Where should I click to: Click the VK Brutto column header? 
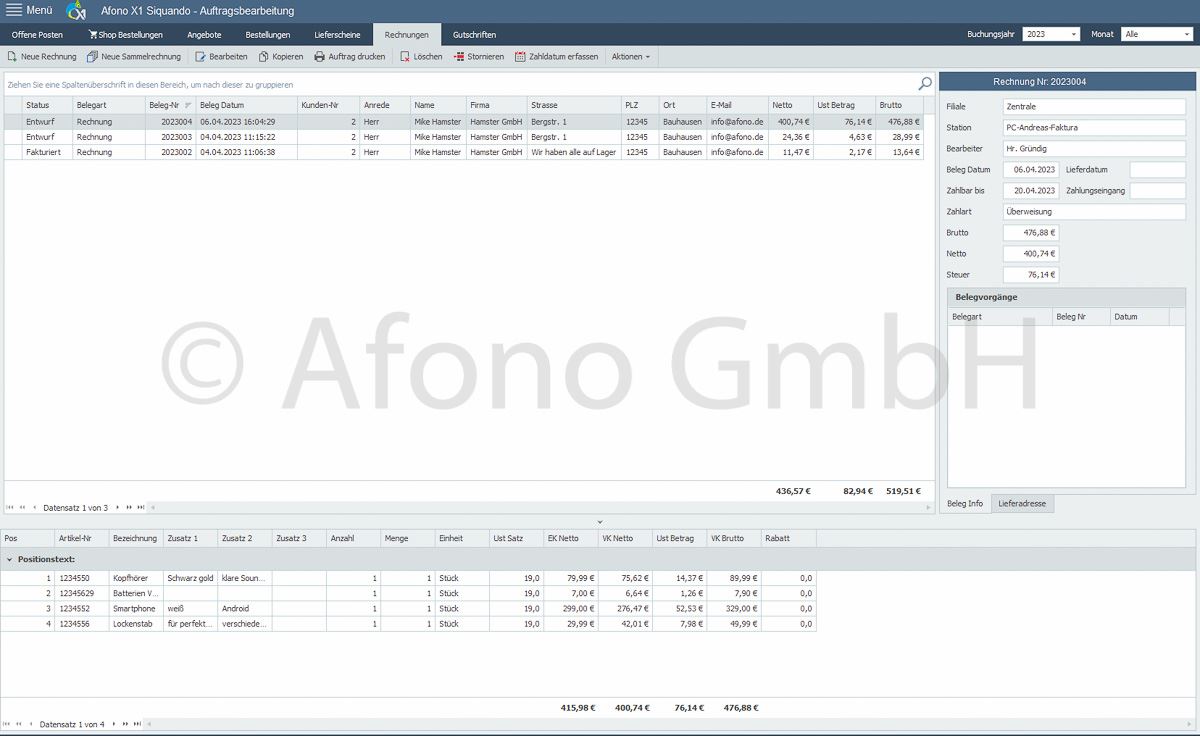pos(734,538)
